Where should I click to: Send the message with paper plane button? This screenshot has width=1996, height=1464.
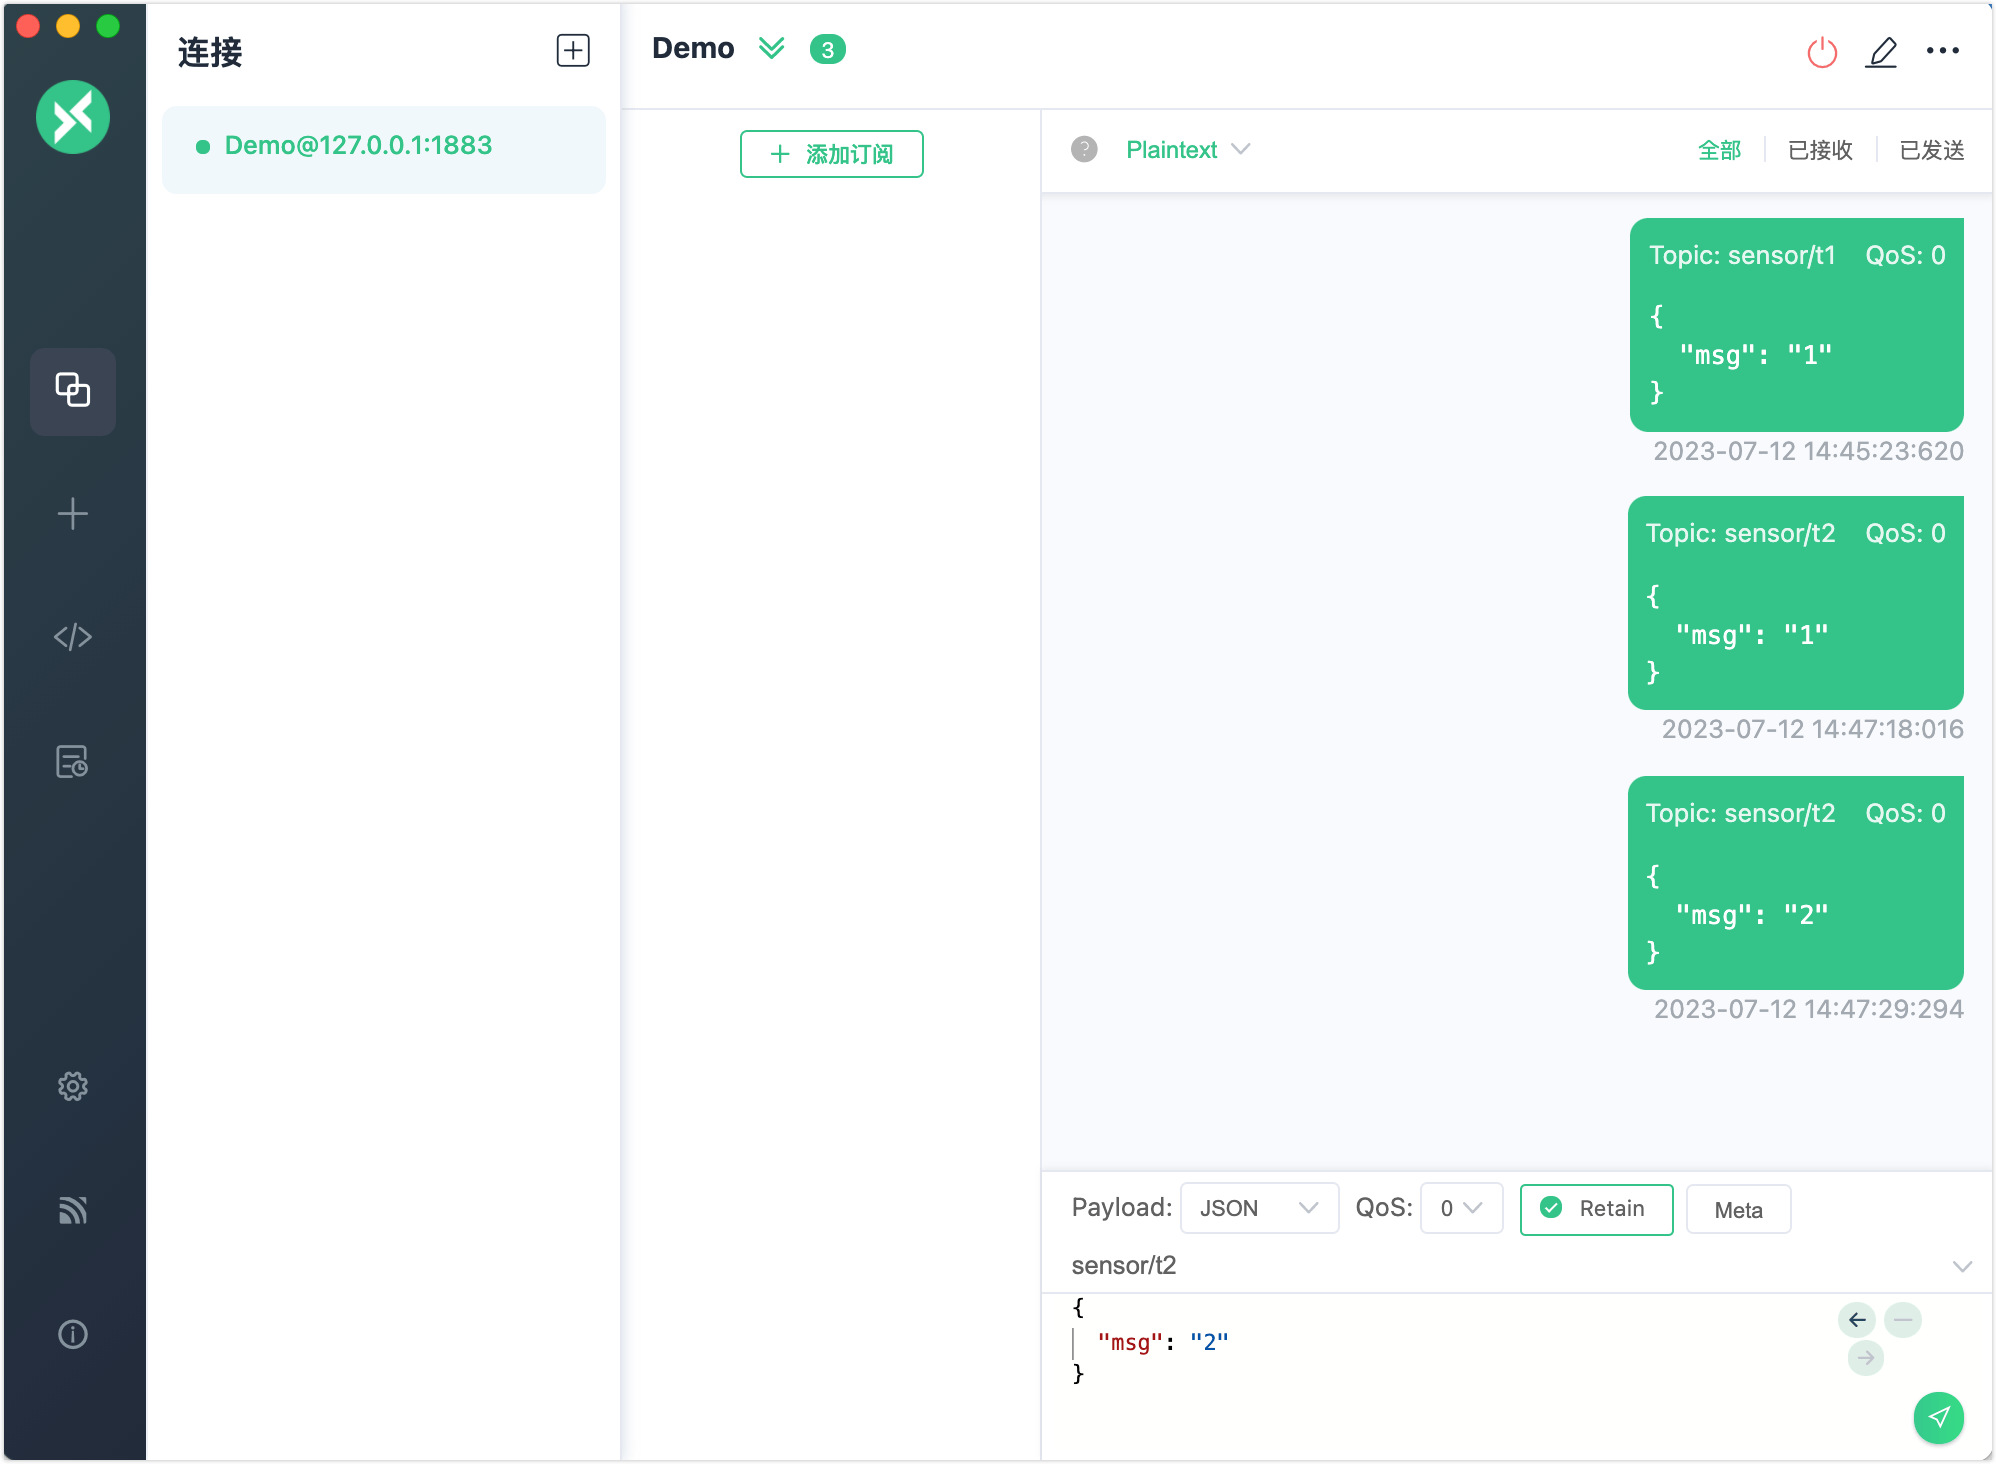click(1938, 1417)
